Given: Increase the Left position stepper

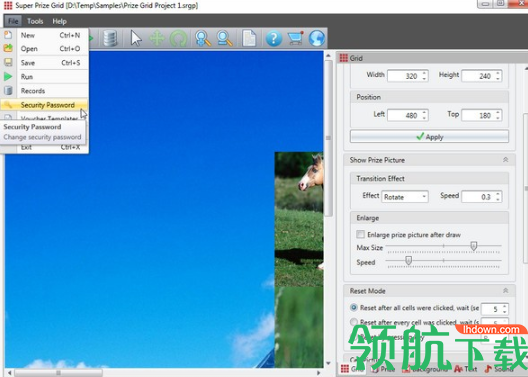Looking at the screenshot, I should coord(425,112).
